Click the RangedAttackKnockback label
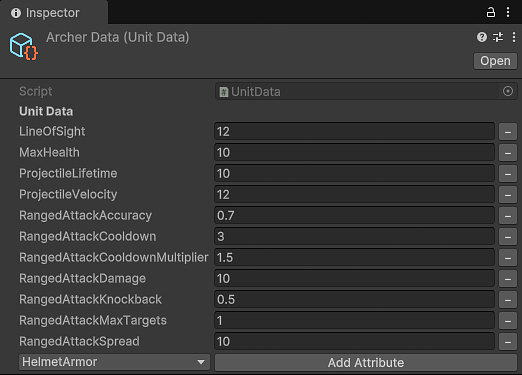522x375 pixels. point(90,299)
